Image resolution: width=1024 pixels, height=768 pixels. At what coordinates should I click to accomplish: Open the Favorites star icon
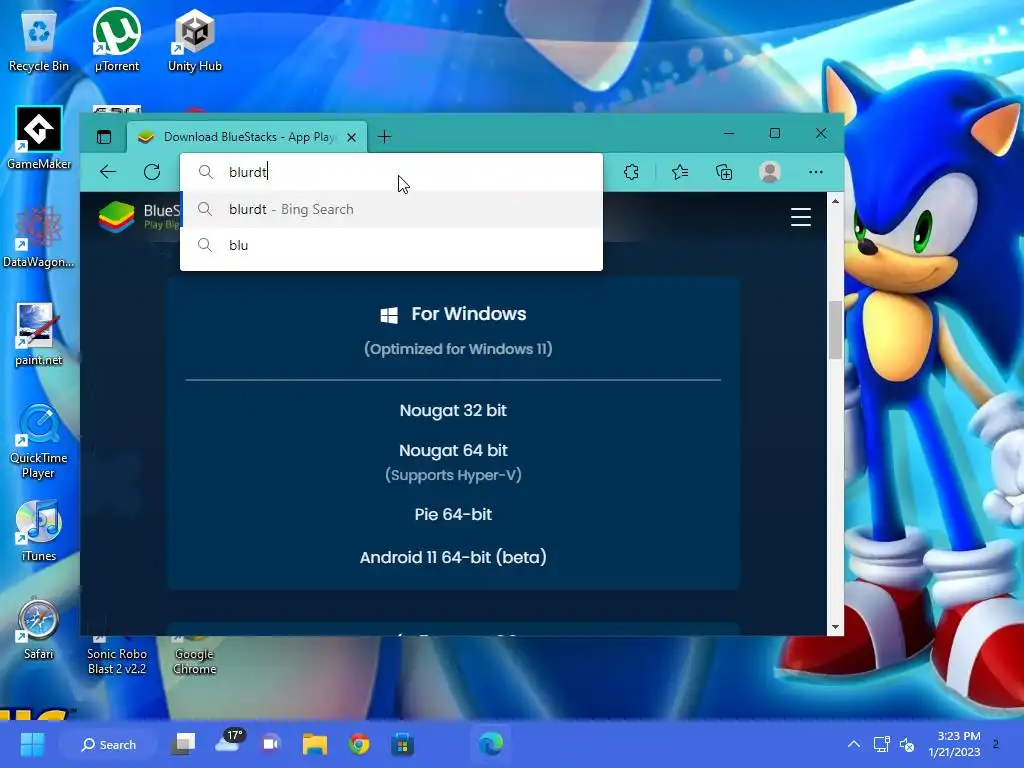680,172
